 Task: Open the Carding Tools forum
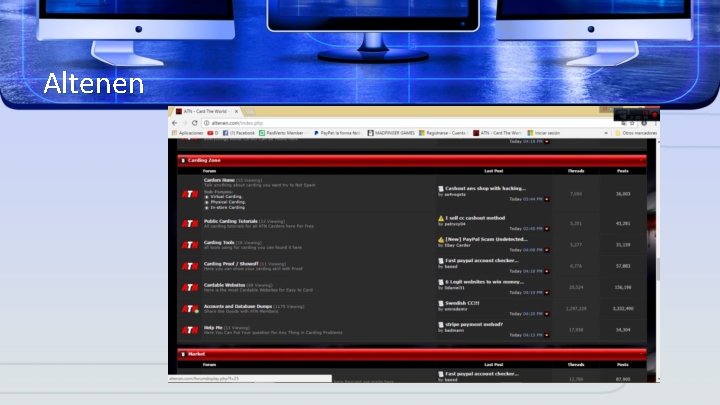point(219,242)
